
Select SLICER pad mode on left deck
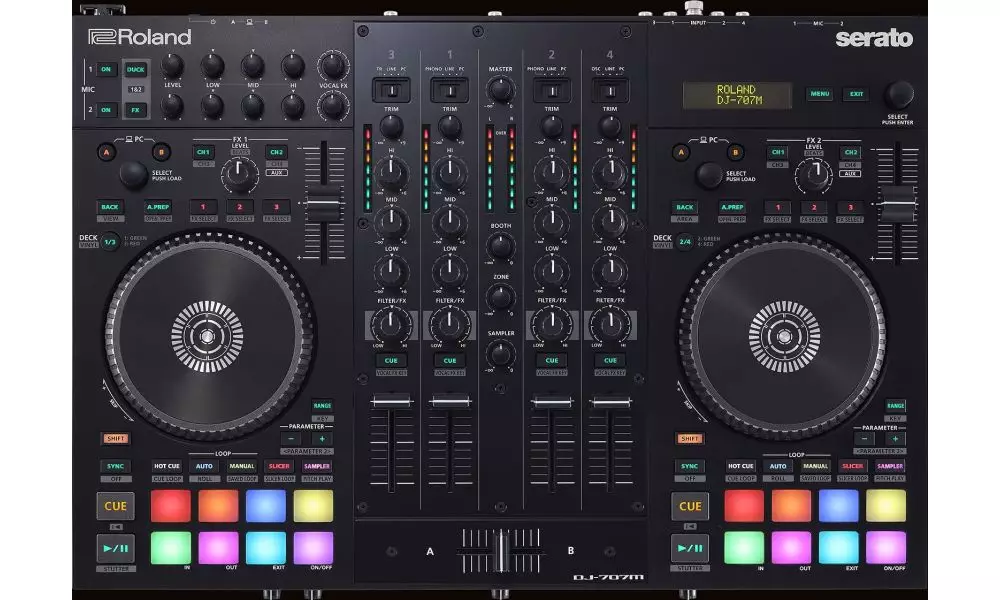[279, 466]
